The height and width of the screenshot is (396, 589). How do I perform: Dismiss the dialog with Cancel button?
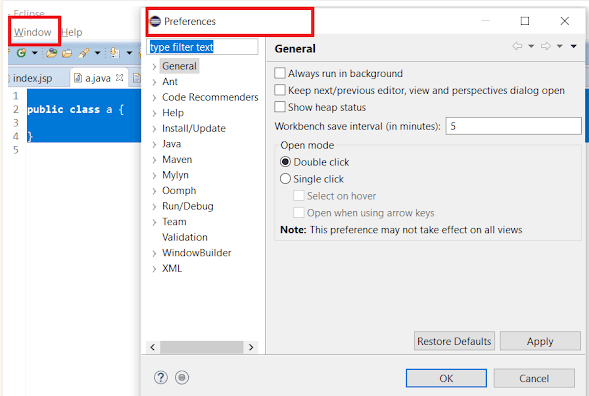[534, 378]
